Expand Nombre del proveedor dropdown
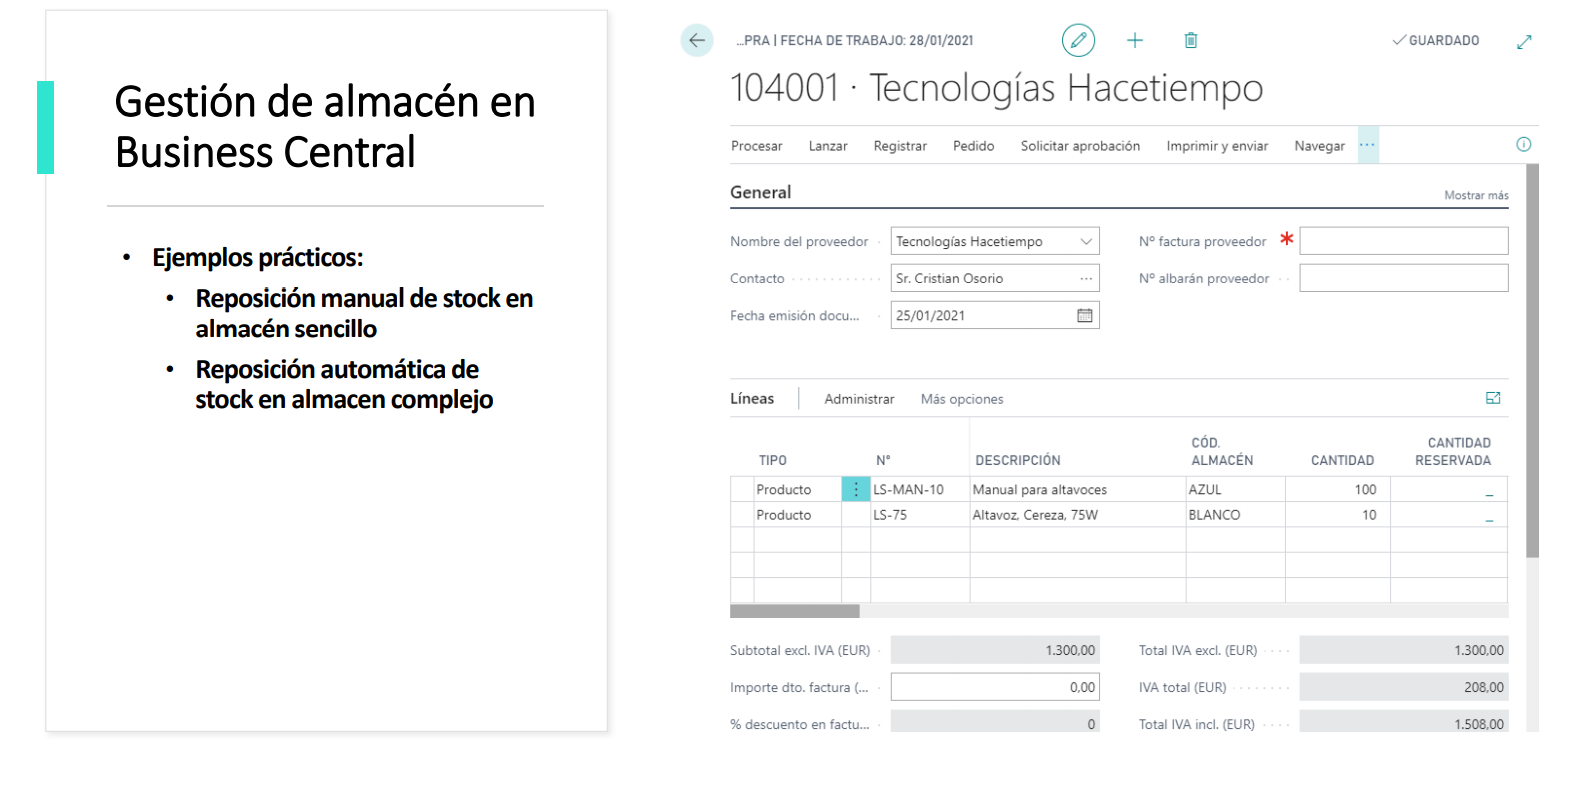This screenshot has width=1581, height=802. pyautogui.click(x=1086, y=241)
